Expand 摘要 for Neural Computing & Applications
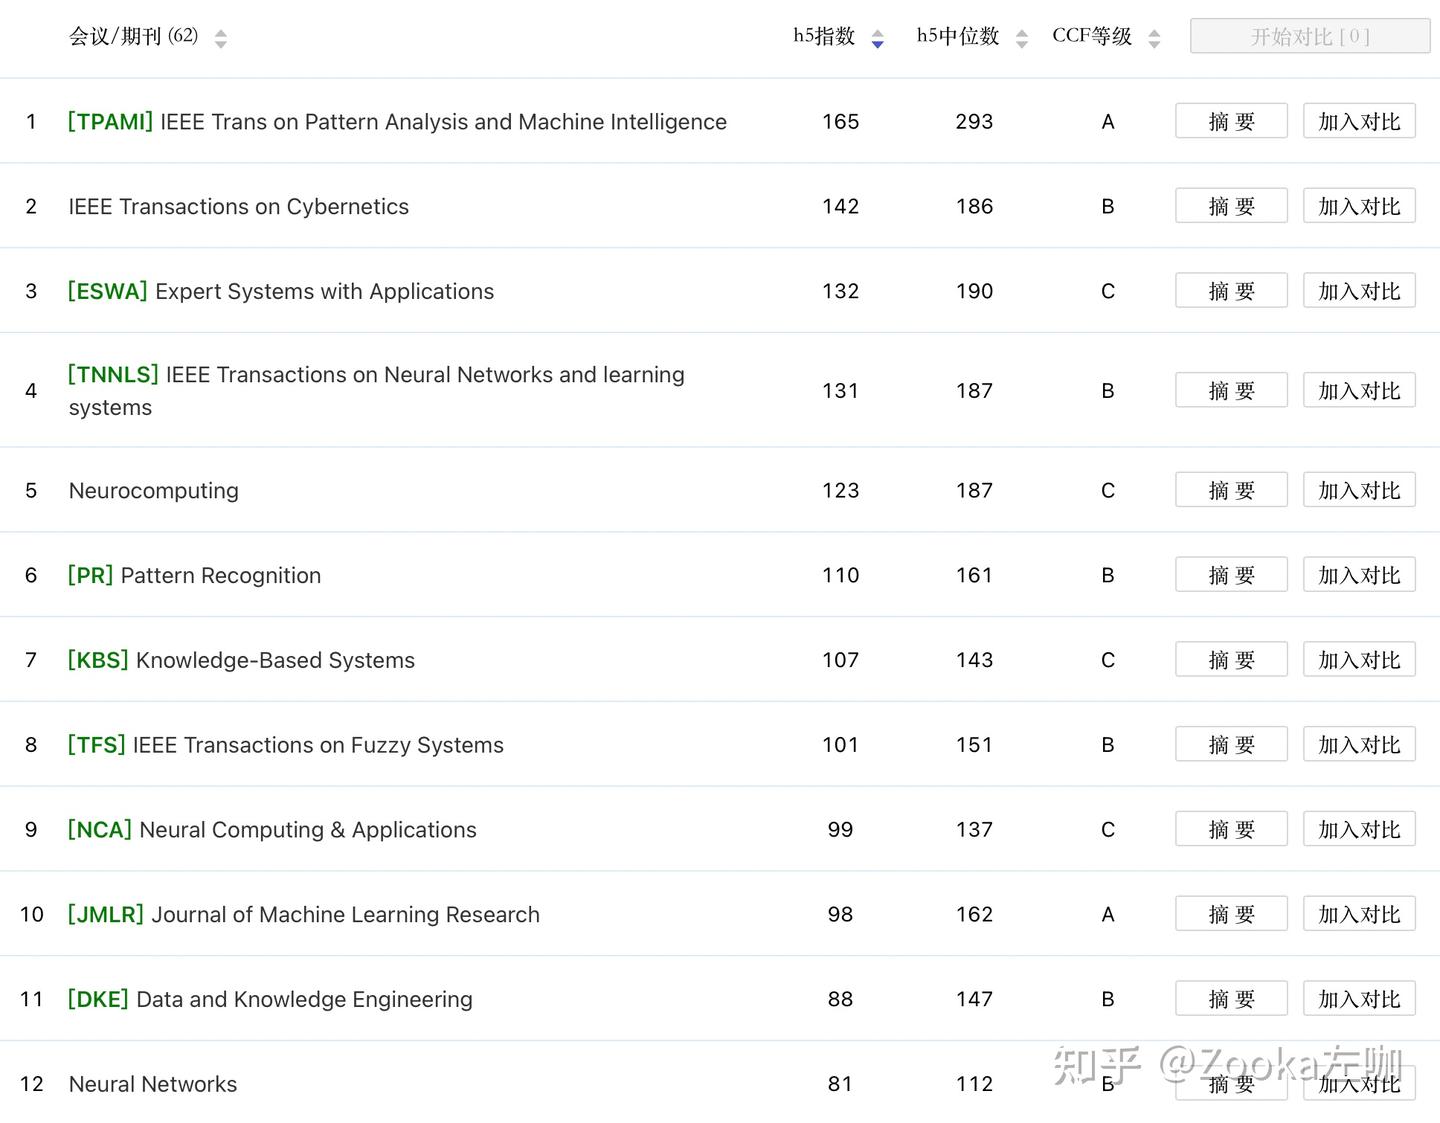 point(1231,830)
